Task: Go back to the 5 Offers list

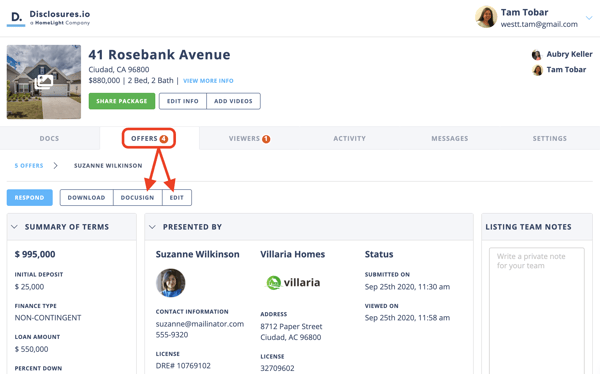Action: (29, 166)
